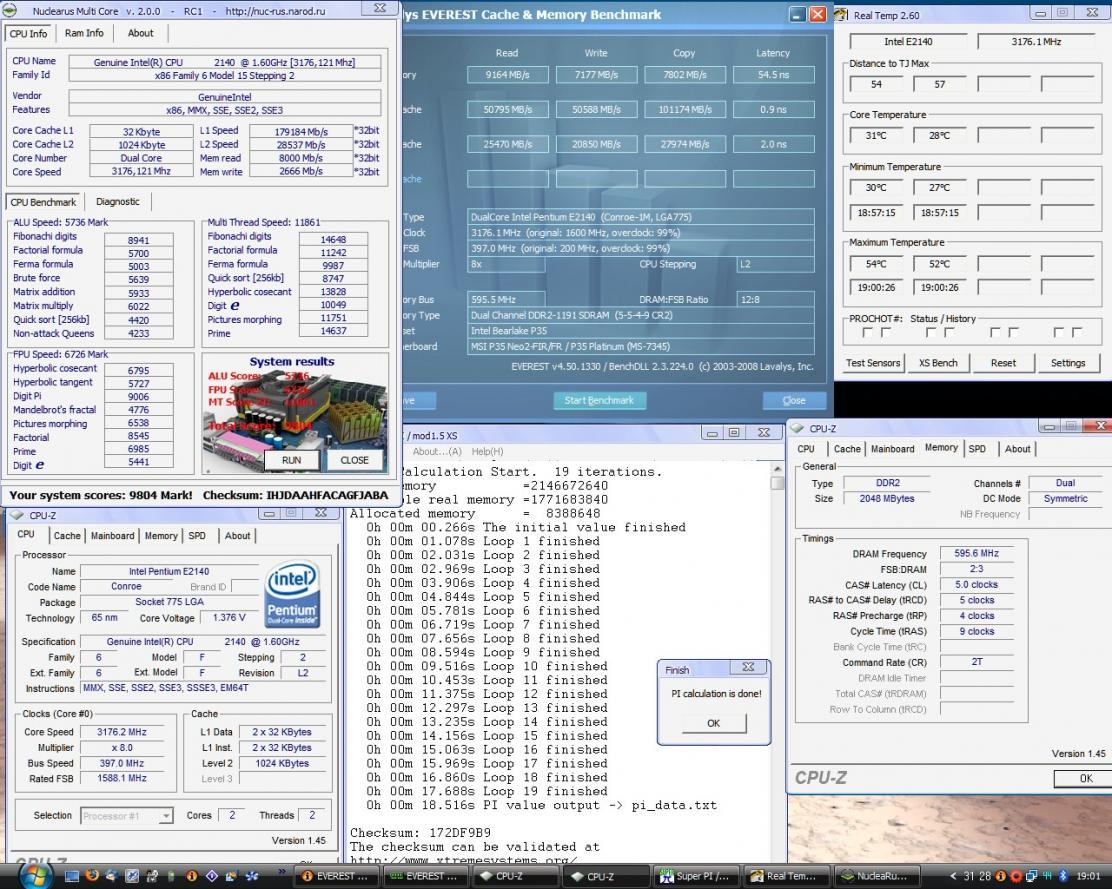Click red circular tray icon
The image size is (1112, 889).
point(1016,876)
